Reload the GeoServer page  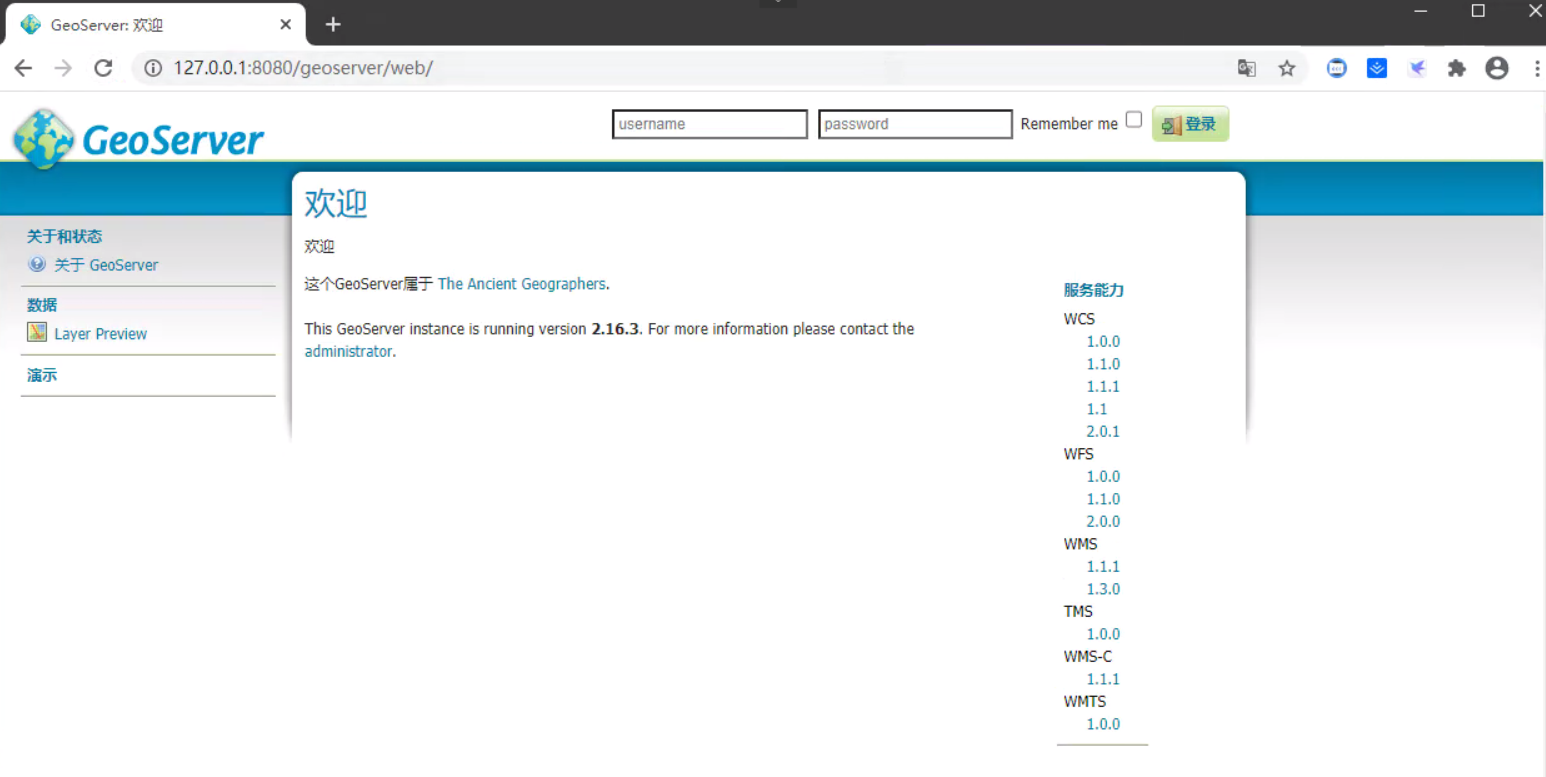point(103,68)
